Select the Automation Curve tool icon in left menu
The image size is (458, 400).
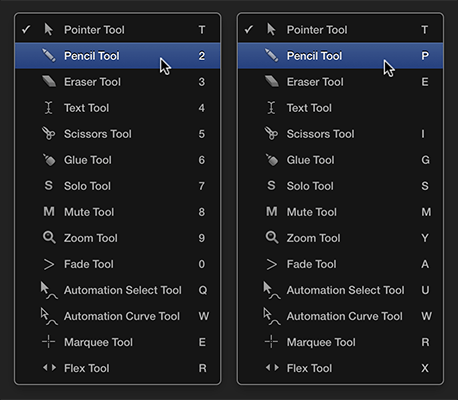pyautogui.click(x=49, y=316)
